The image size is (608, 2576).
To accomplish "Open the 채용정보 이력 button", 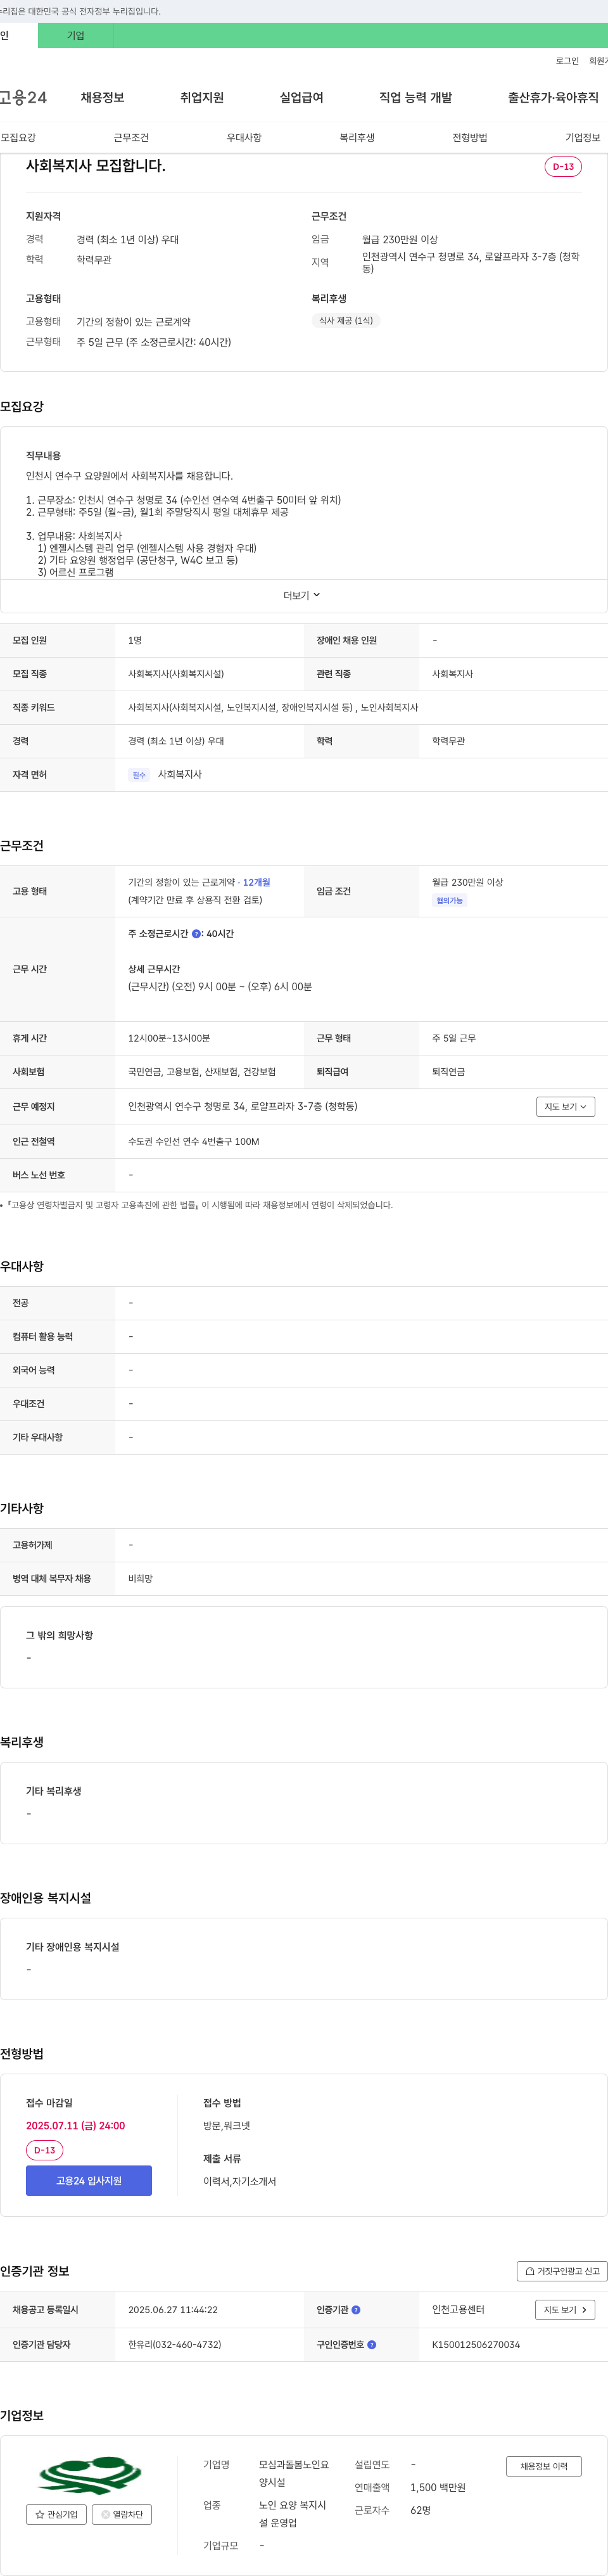I will (x=544, y=2466).
